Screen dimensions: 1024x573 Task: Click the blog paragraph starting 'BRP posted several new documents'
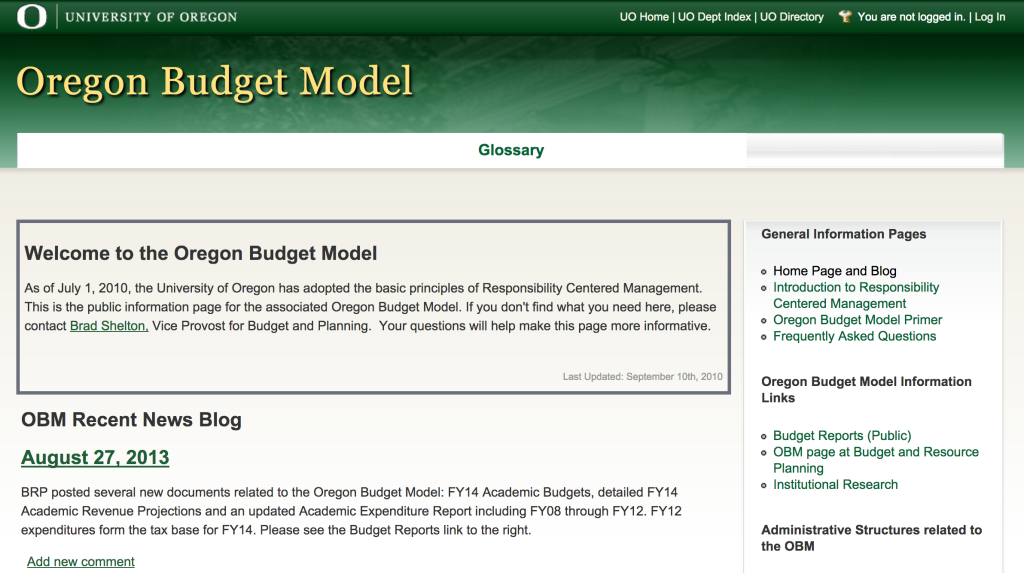pos(351,511)
